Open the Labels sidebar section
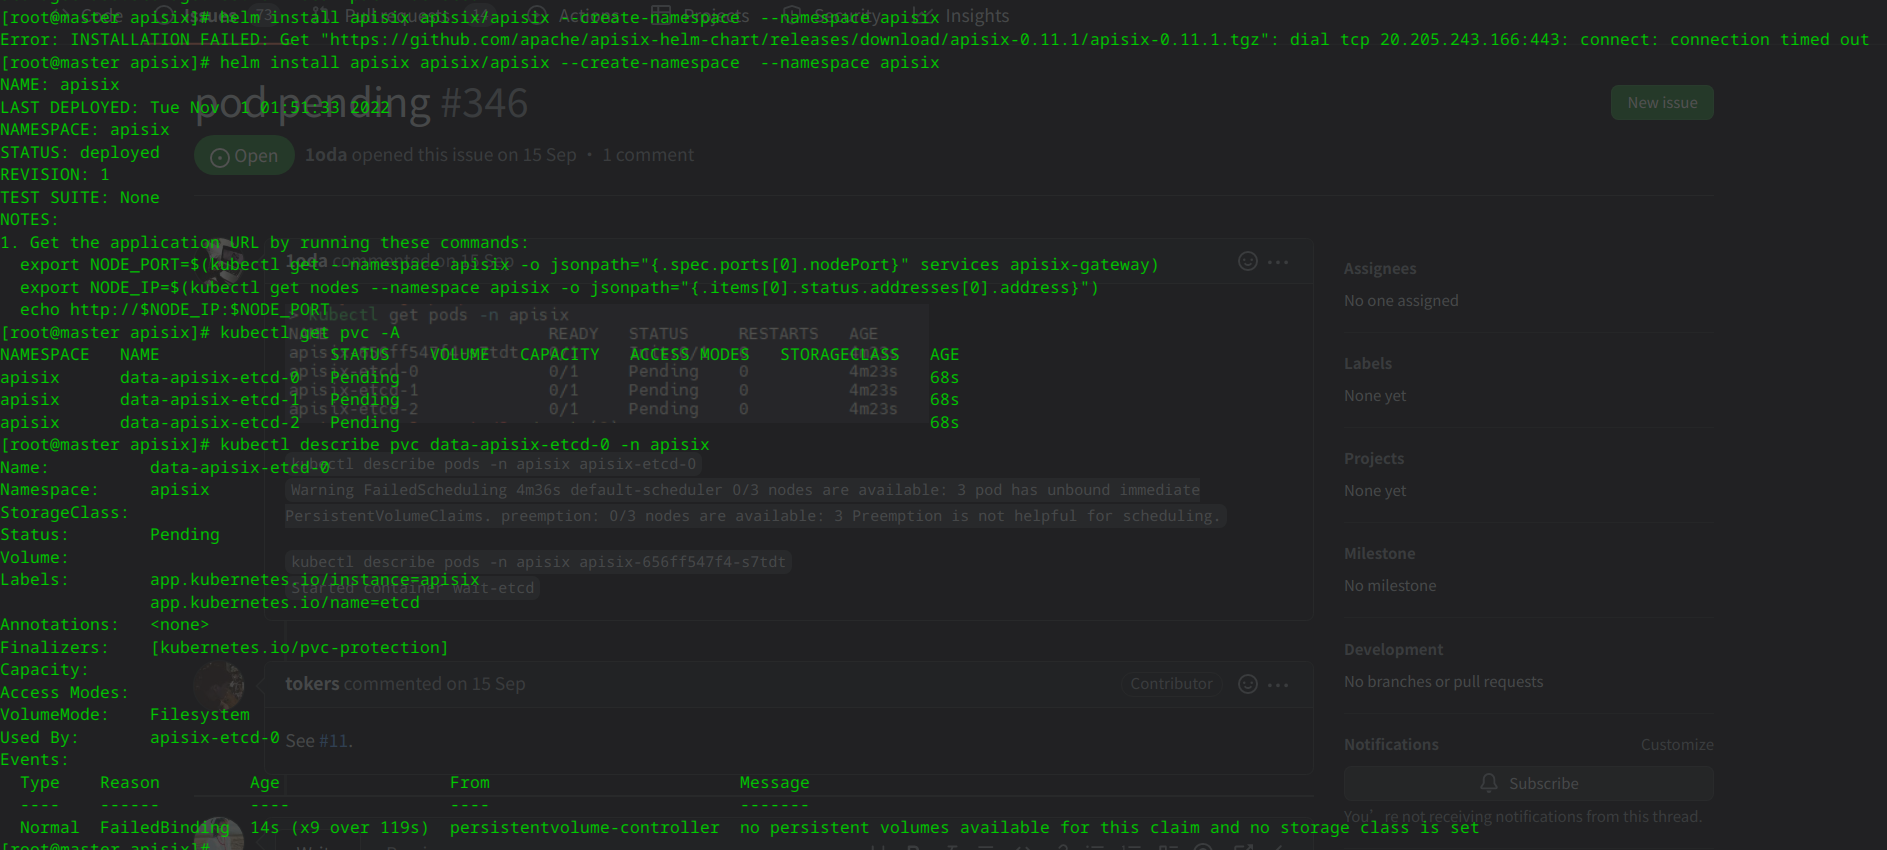 [x=1368, y=364]
